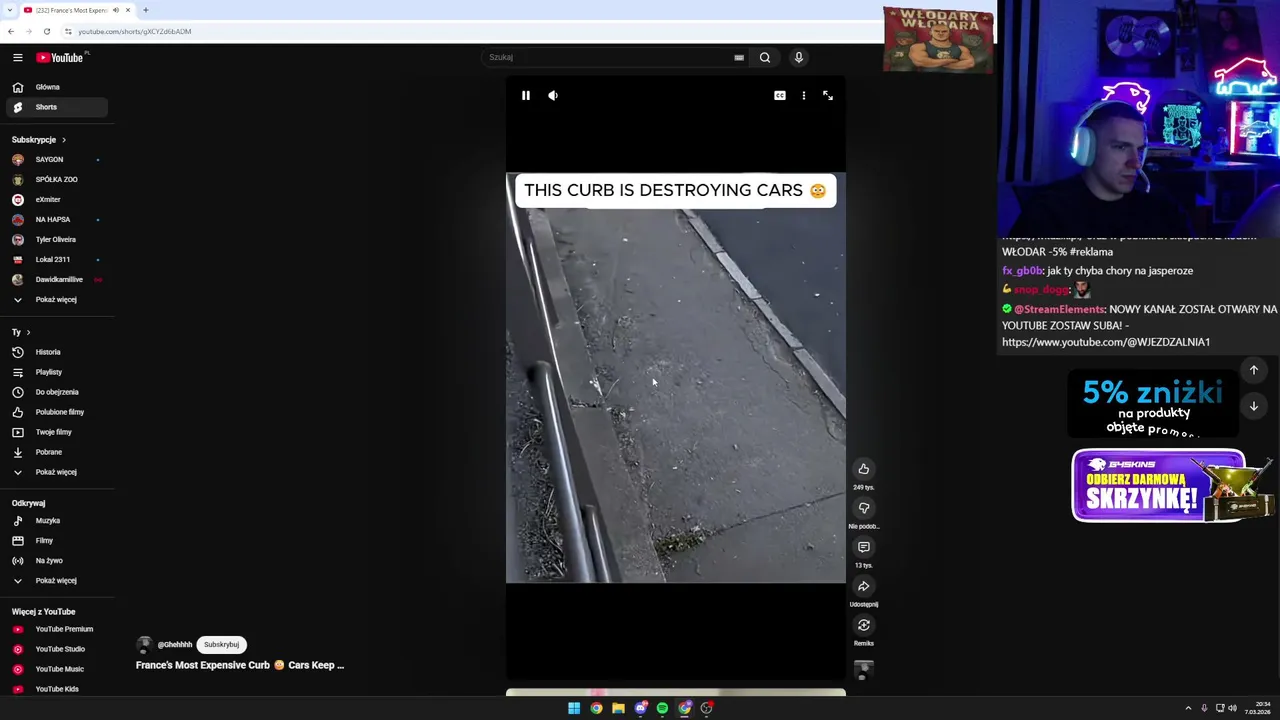Open the NA HAPSA channel
The image size is (1280, 720).
click(x=56, y=220)
